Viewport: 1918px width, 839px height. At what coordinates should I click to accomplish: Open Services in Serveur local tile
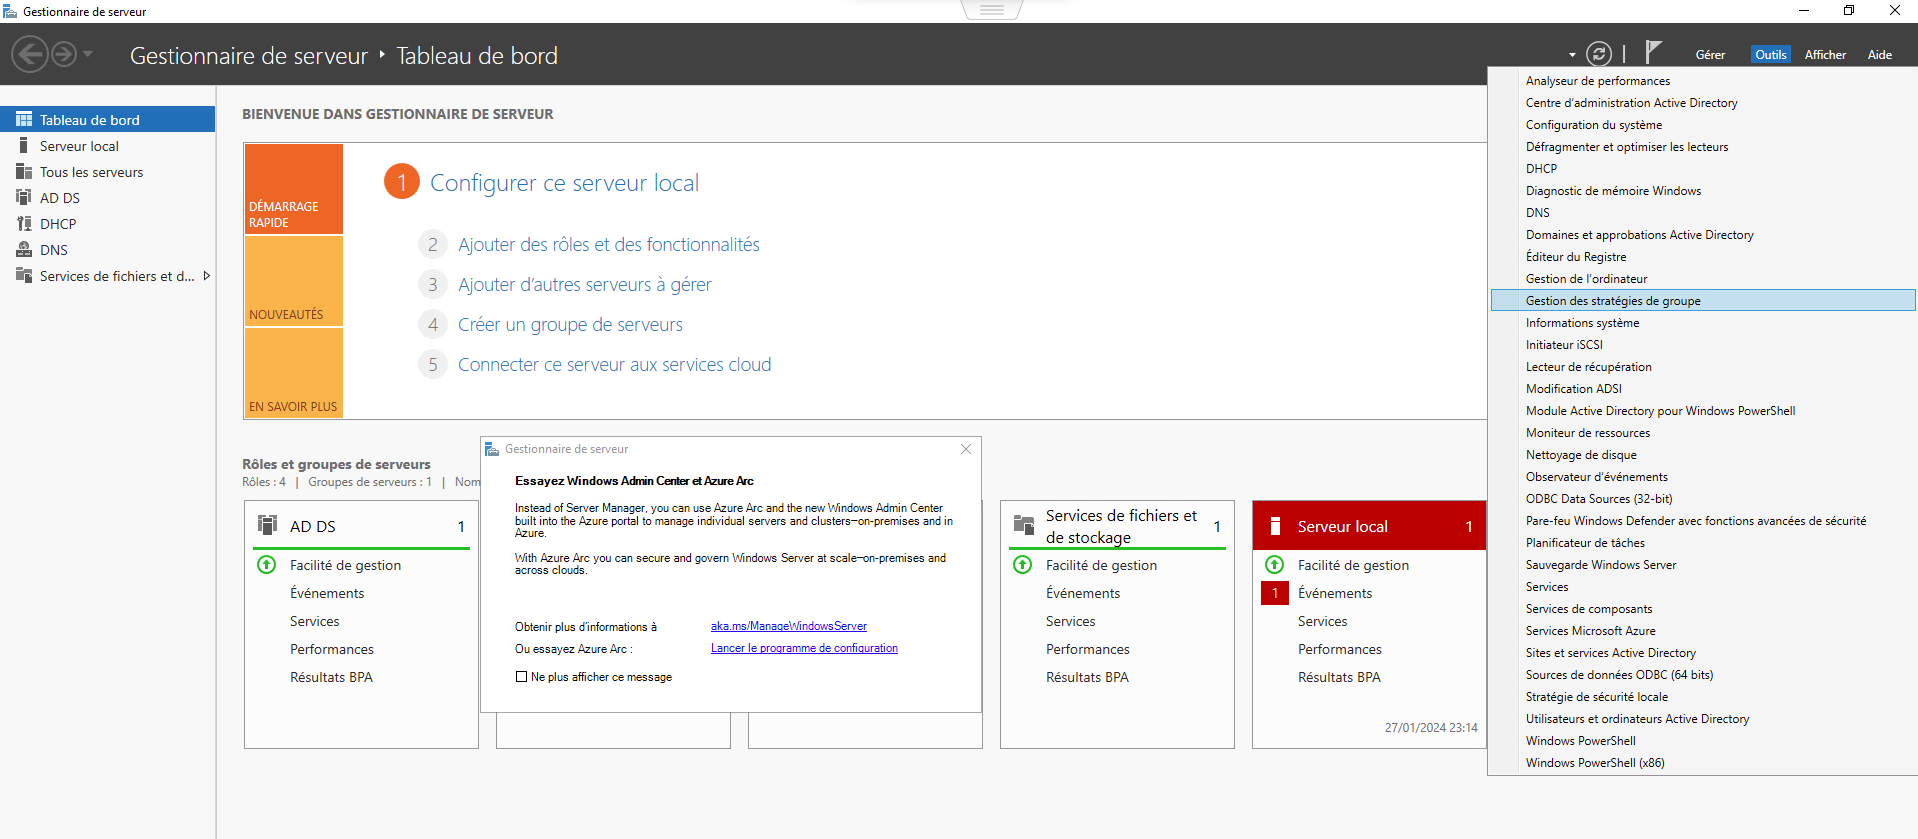click(1322, 621)
